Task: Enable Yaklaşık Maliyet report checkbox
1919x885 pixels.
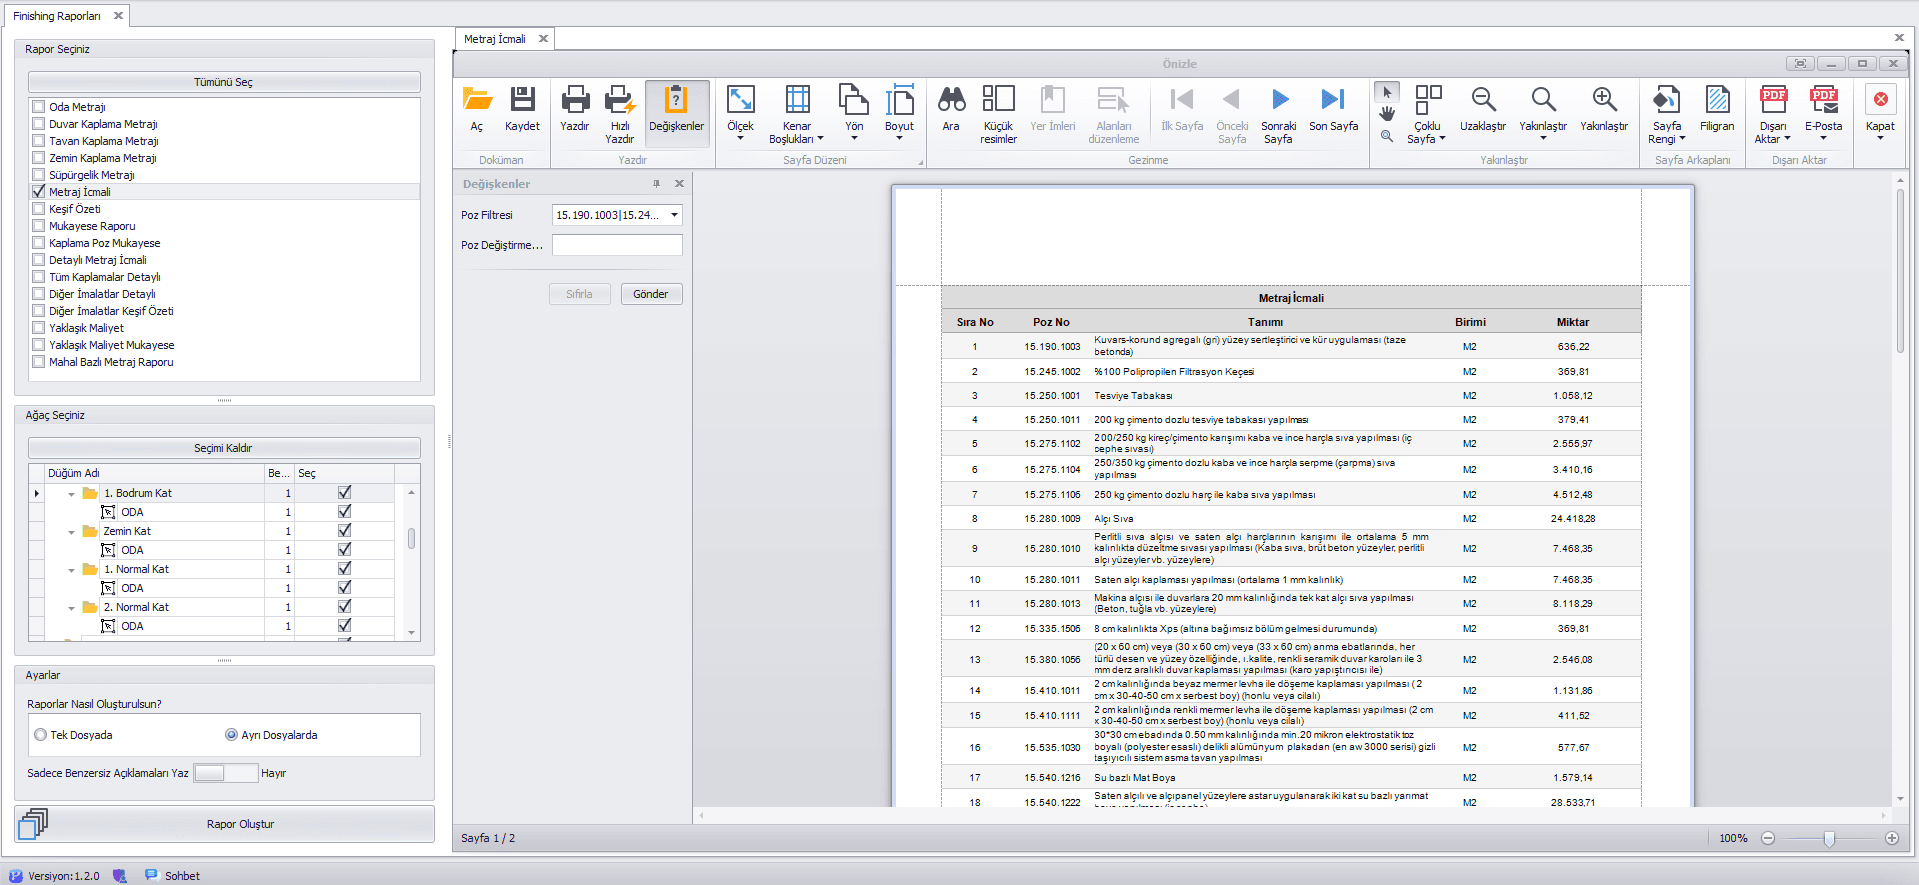Action: coord(39,328)
